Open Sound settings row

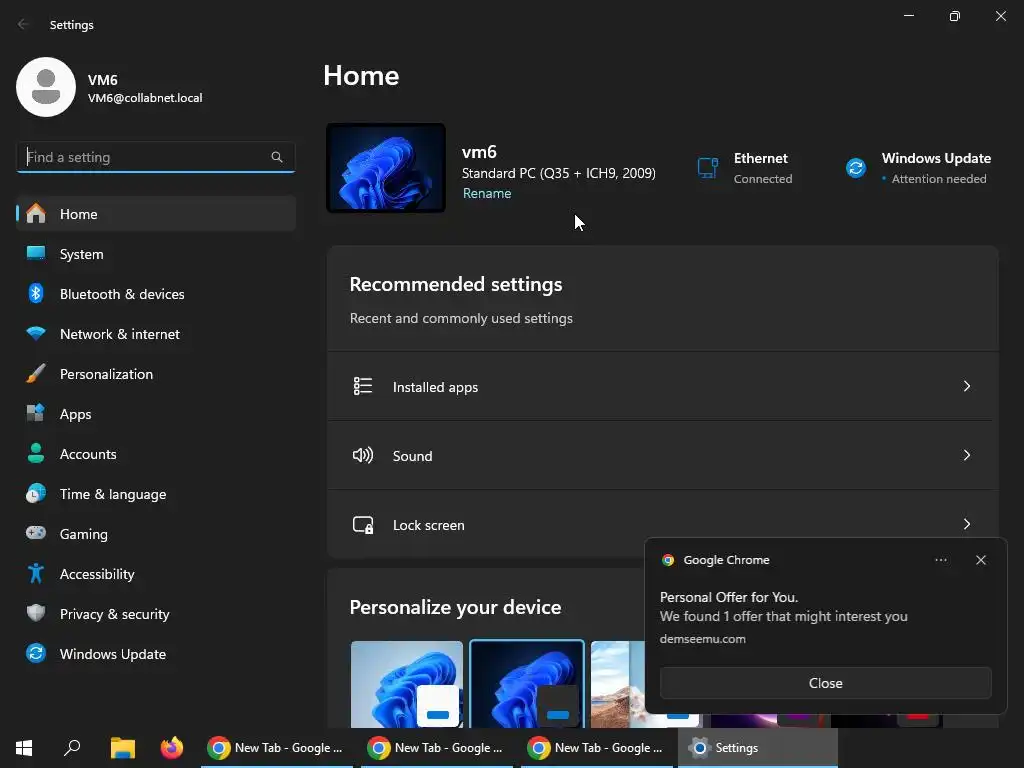click(x=663, y=455)
